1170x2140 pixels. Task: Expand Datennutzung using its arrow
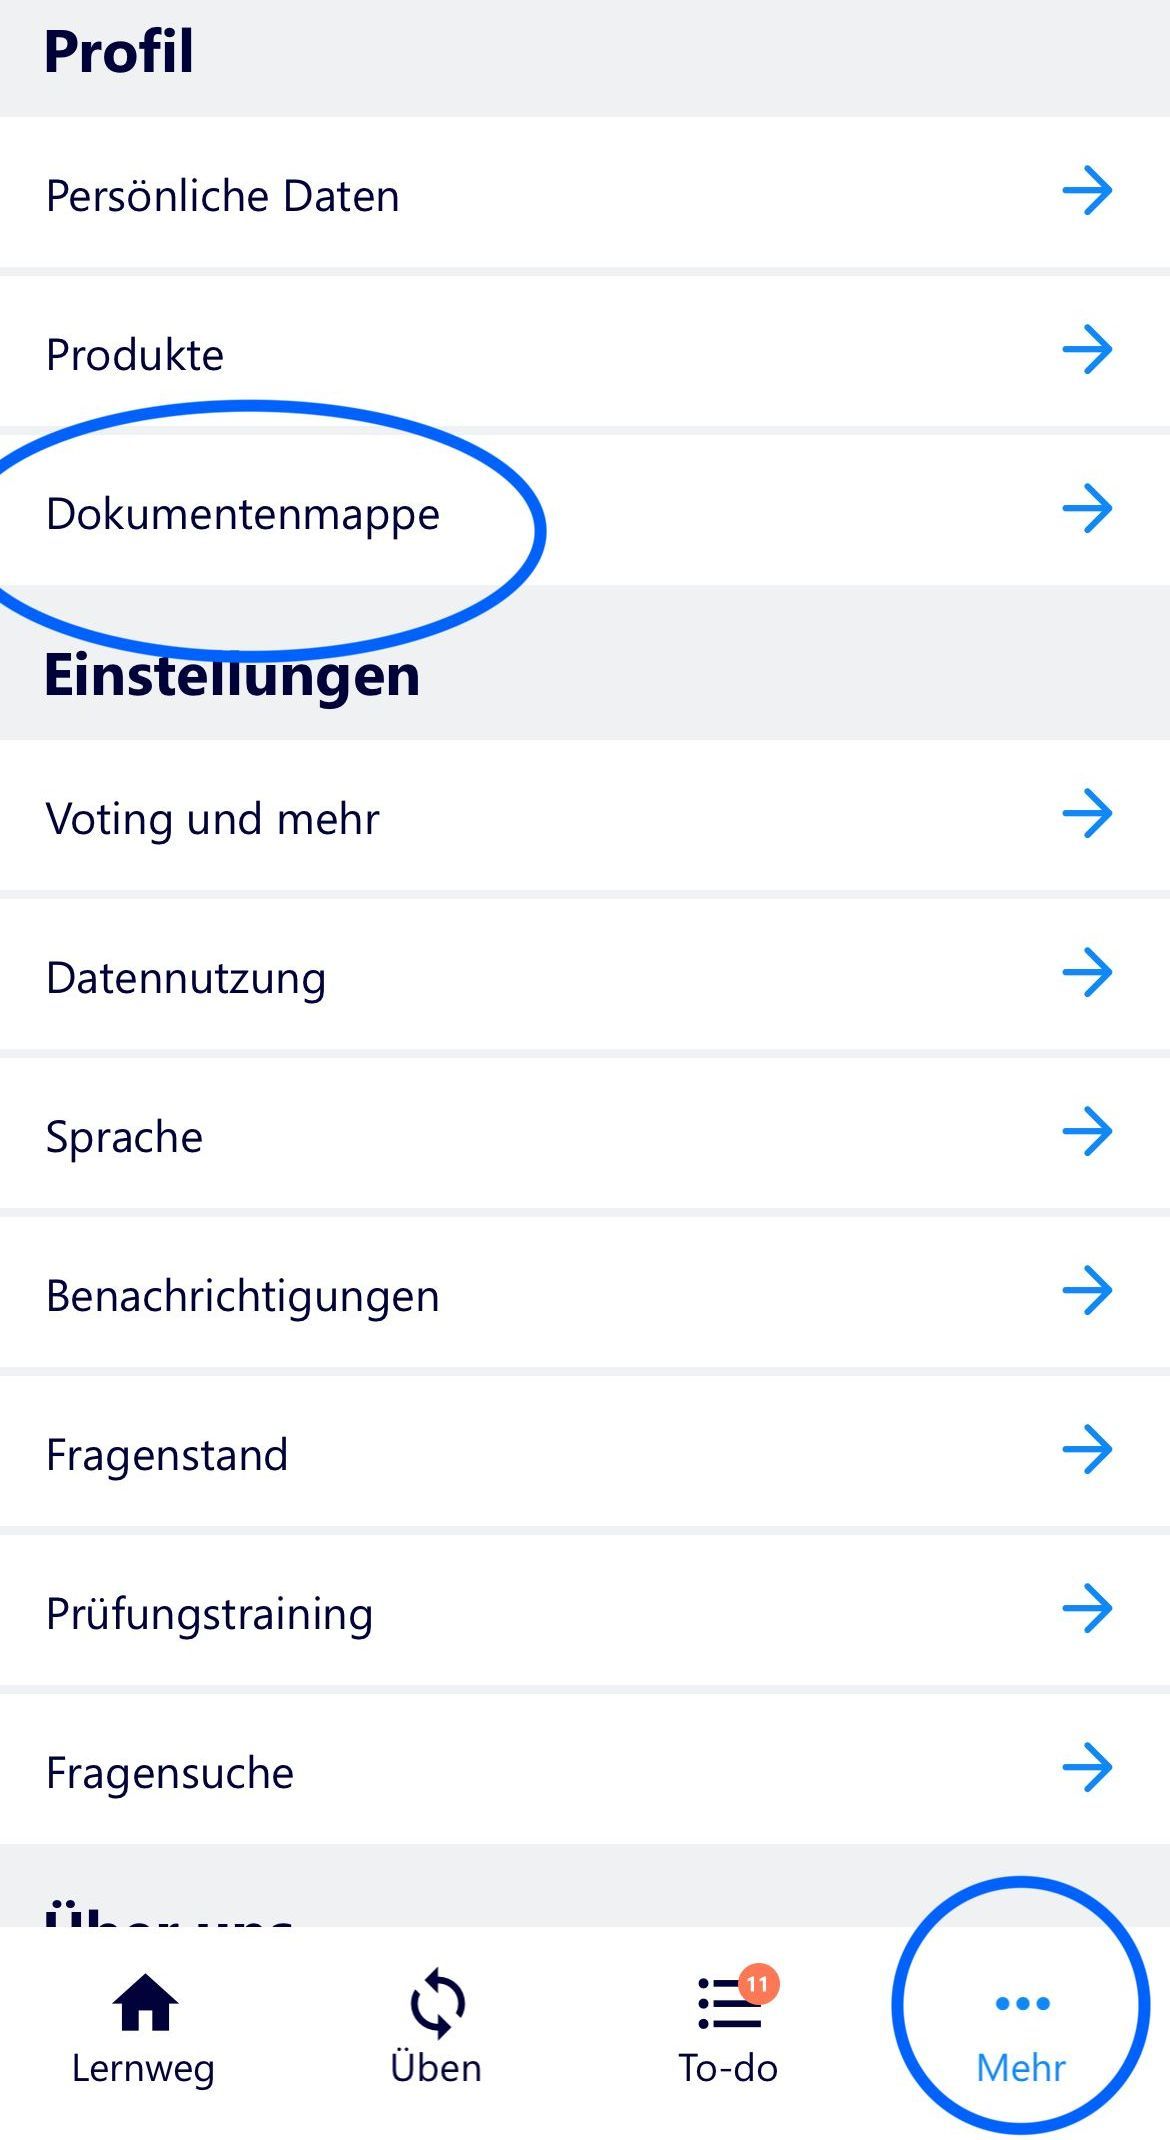point(1087,973)
